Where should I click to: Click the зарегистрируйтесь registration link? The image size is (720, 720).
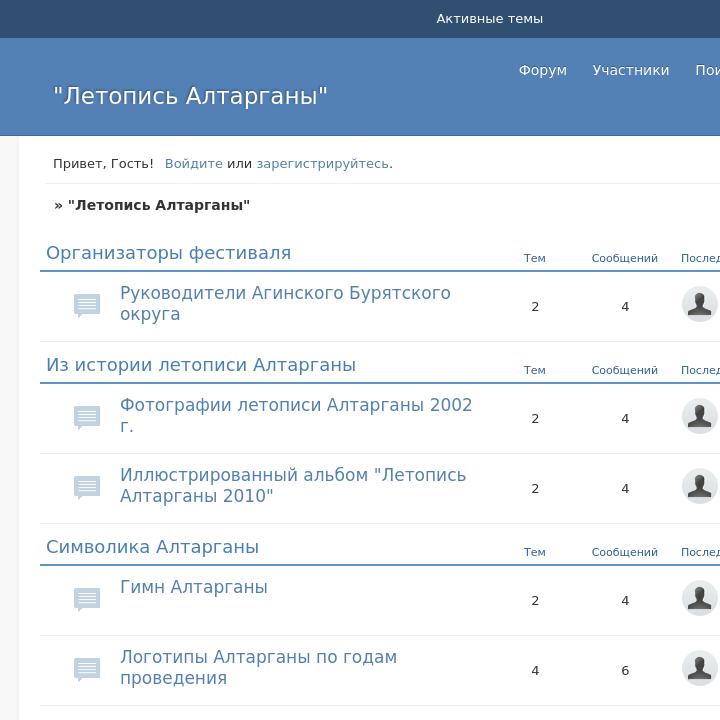click(323, 163)
